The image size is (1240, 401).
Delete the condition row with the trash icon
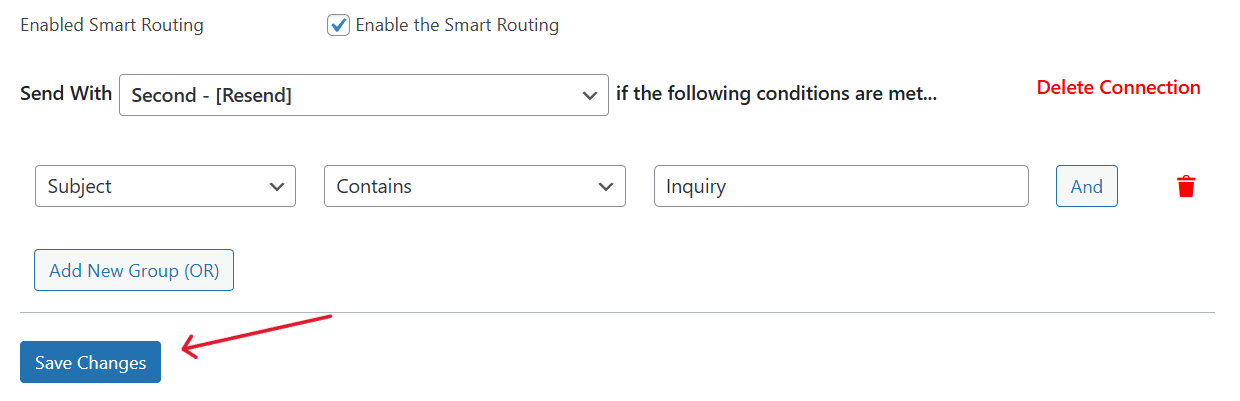pyautogui.click(x=1186, y=187)
